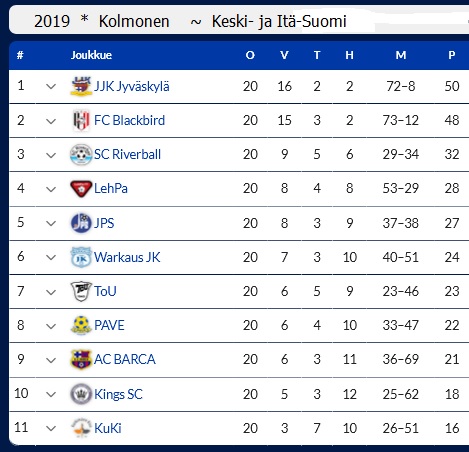Click the ToU shield emblem

click(x=81, y=291)
